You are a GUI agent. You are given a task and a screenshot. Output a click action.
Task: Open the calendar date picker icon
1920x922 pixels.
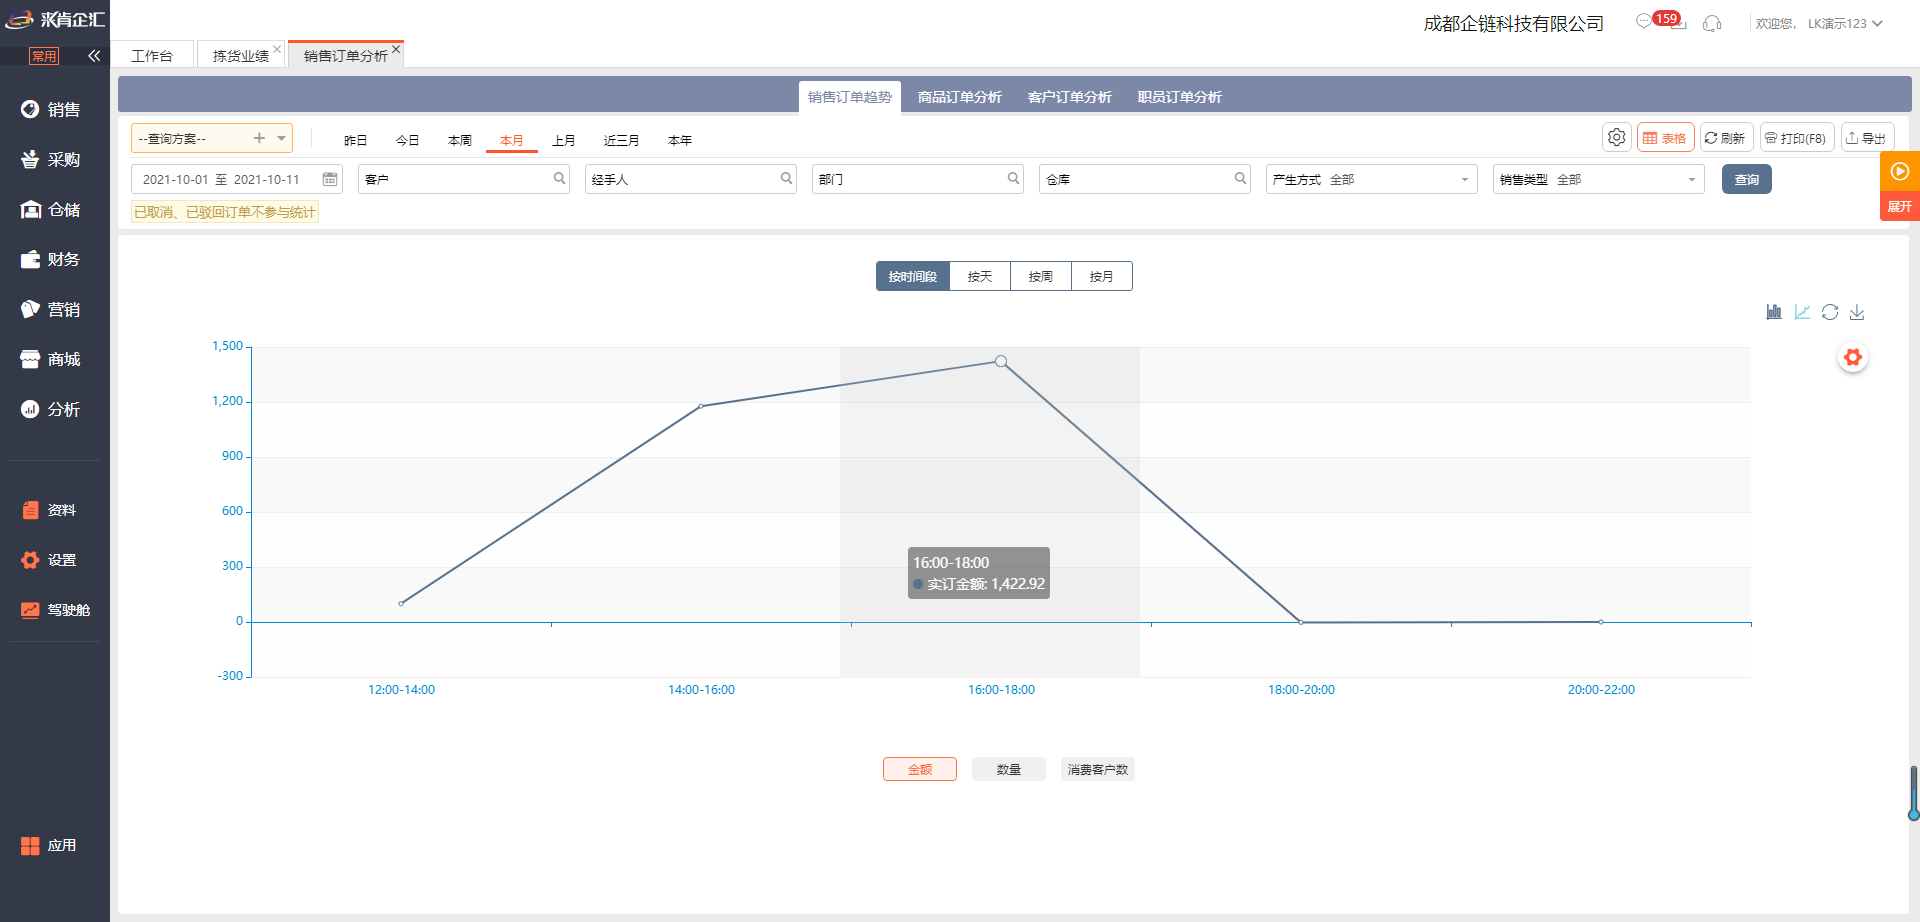(x=330, y=179)
